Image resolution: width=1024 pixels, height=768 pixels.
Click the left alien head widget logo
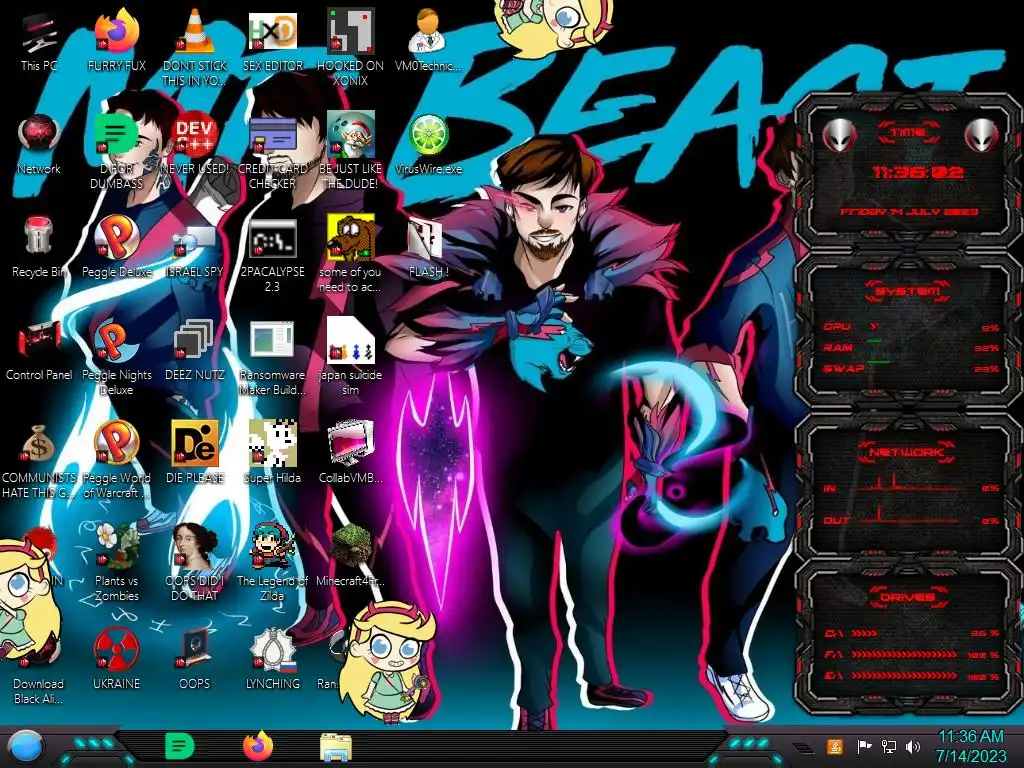[839, 135]
